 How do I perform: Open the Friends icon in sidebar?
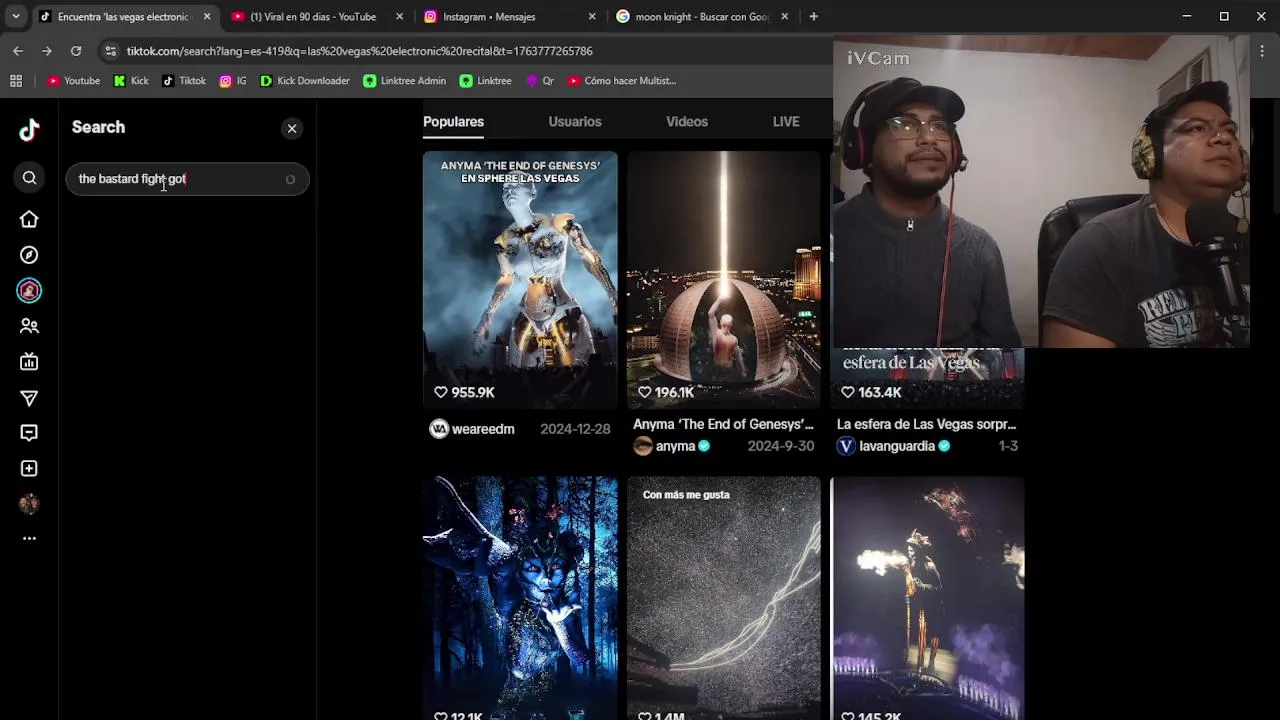29,326
